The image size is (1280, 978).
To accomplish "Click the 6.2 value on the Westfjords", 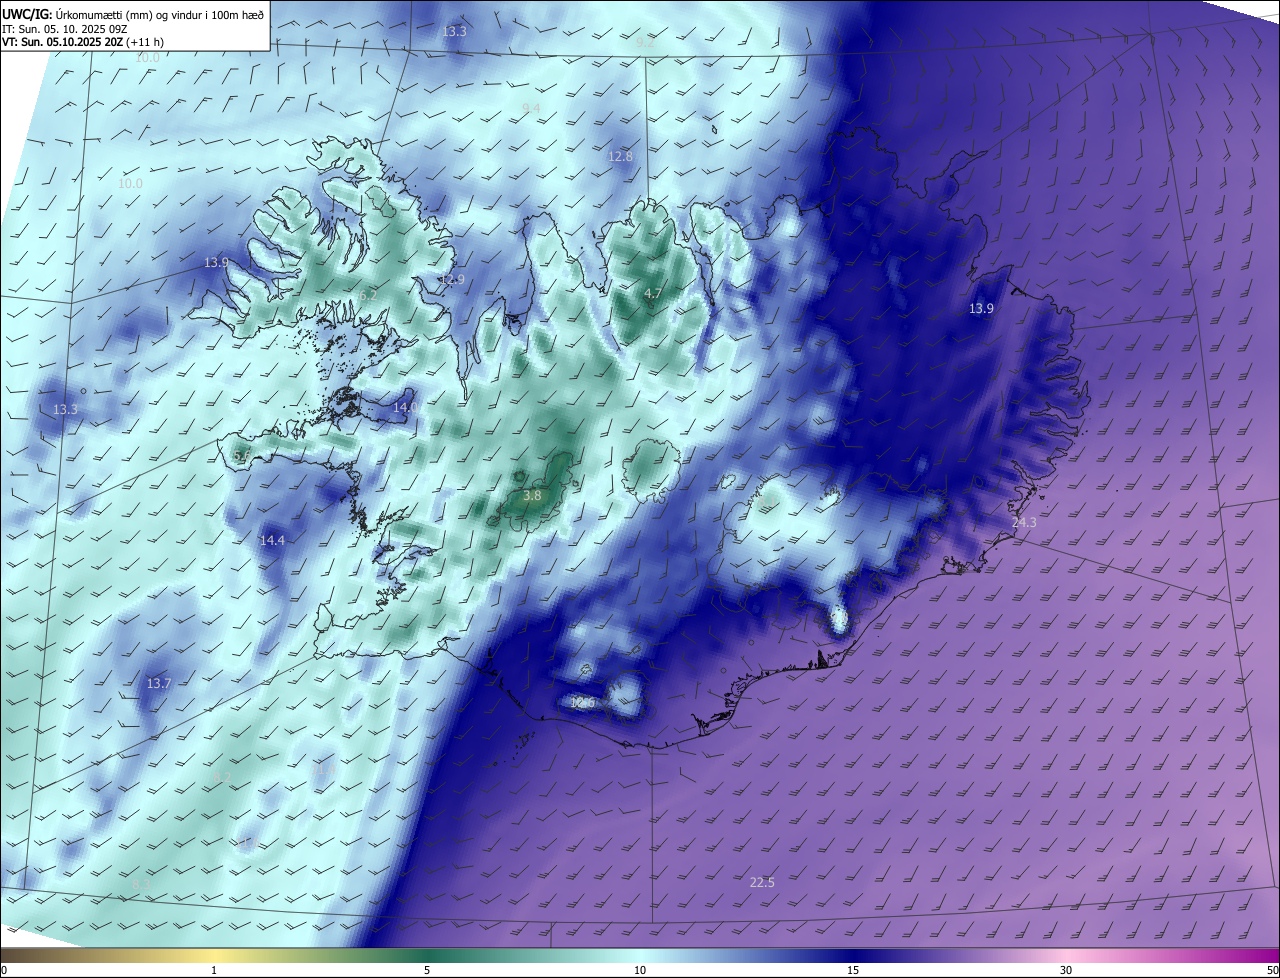I will click(368, 295).
